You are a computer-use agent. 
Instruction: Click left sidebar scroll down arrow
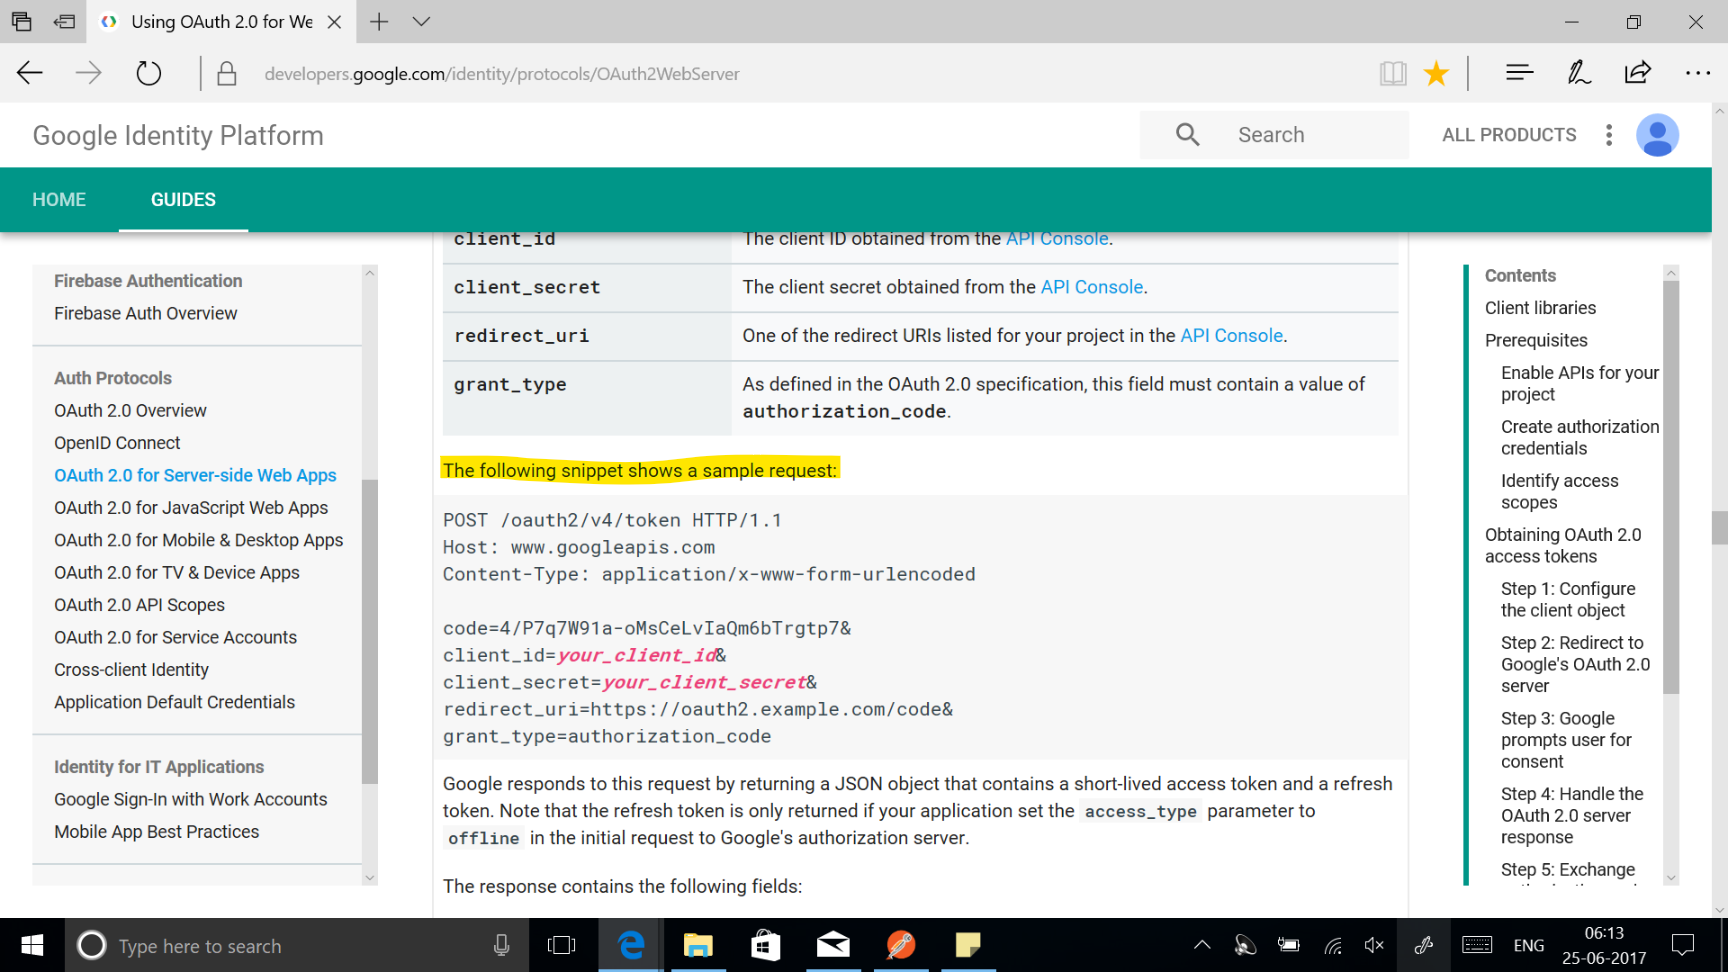pyautogui.click(x=370, y=877)
